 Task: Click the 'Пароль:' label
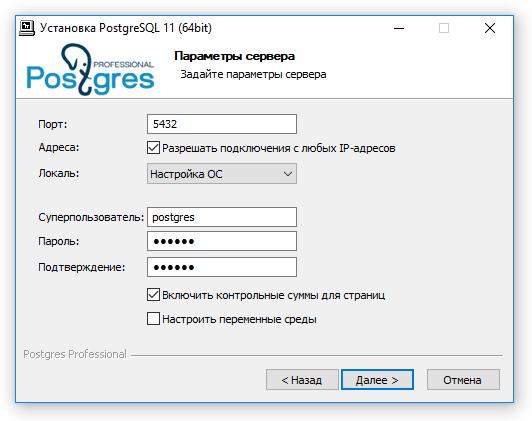tap(58, 241)
